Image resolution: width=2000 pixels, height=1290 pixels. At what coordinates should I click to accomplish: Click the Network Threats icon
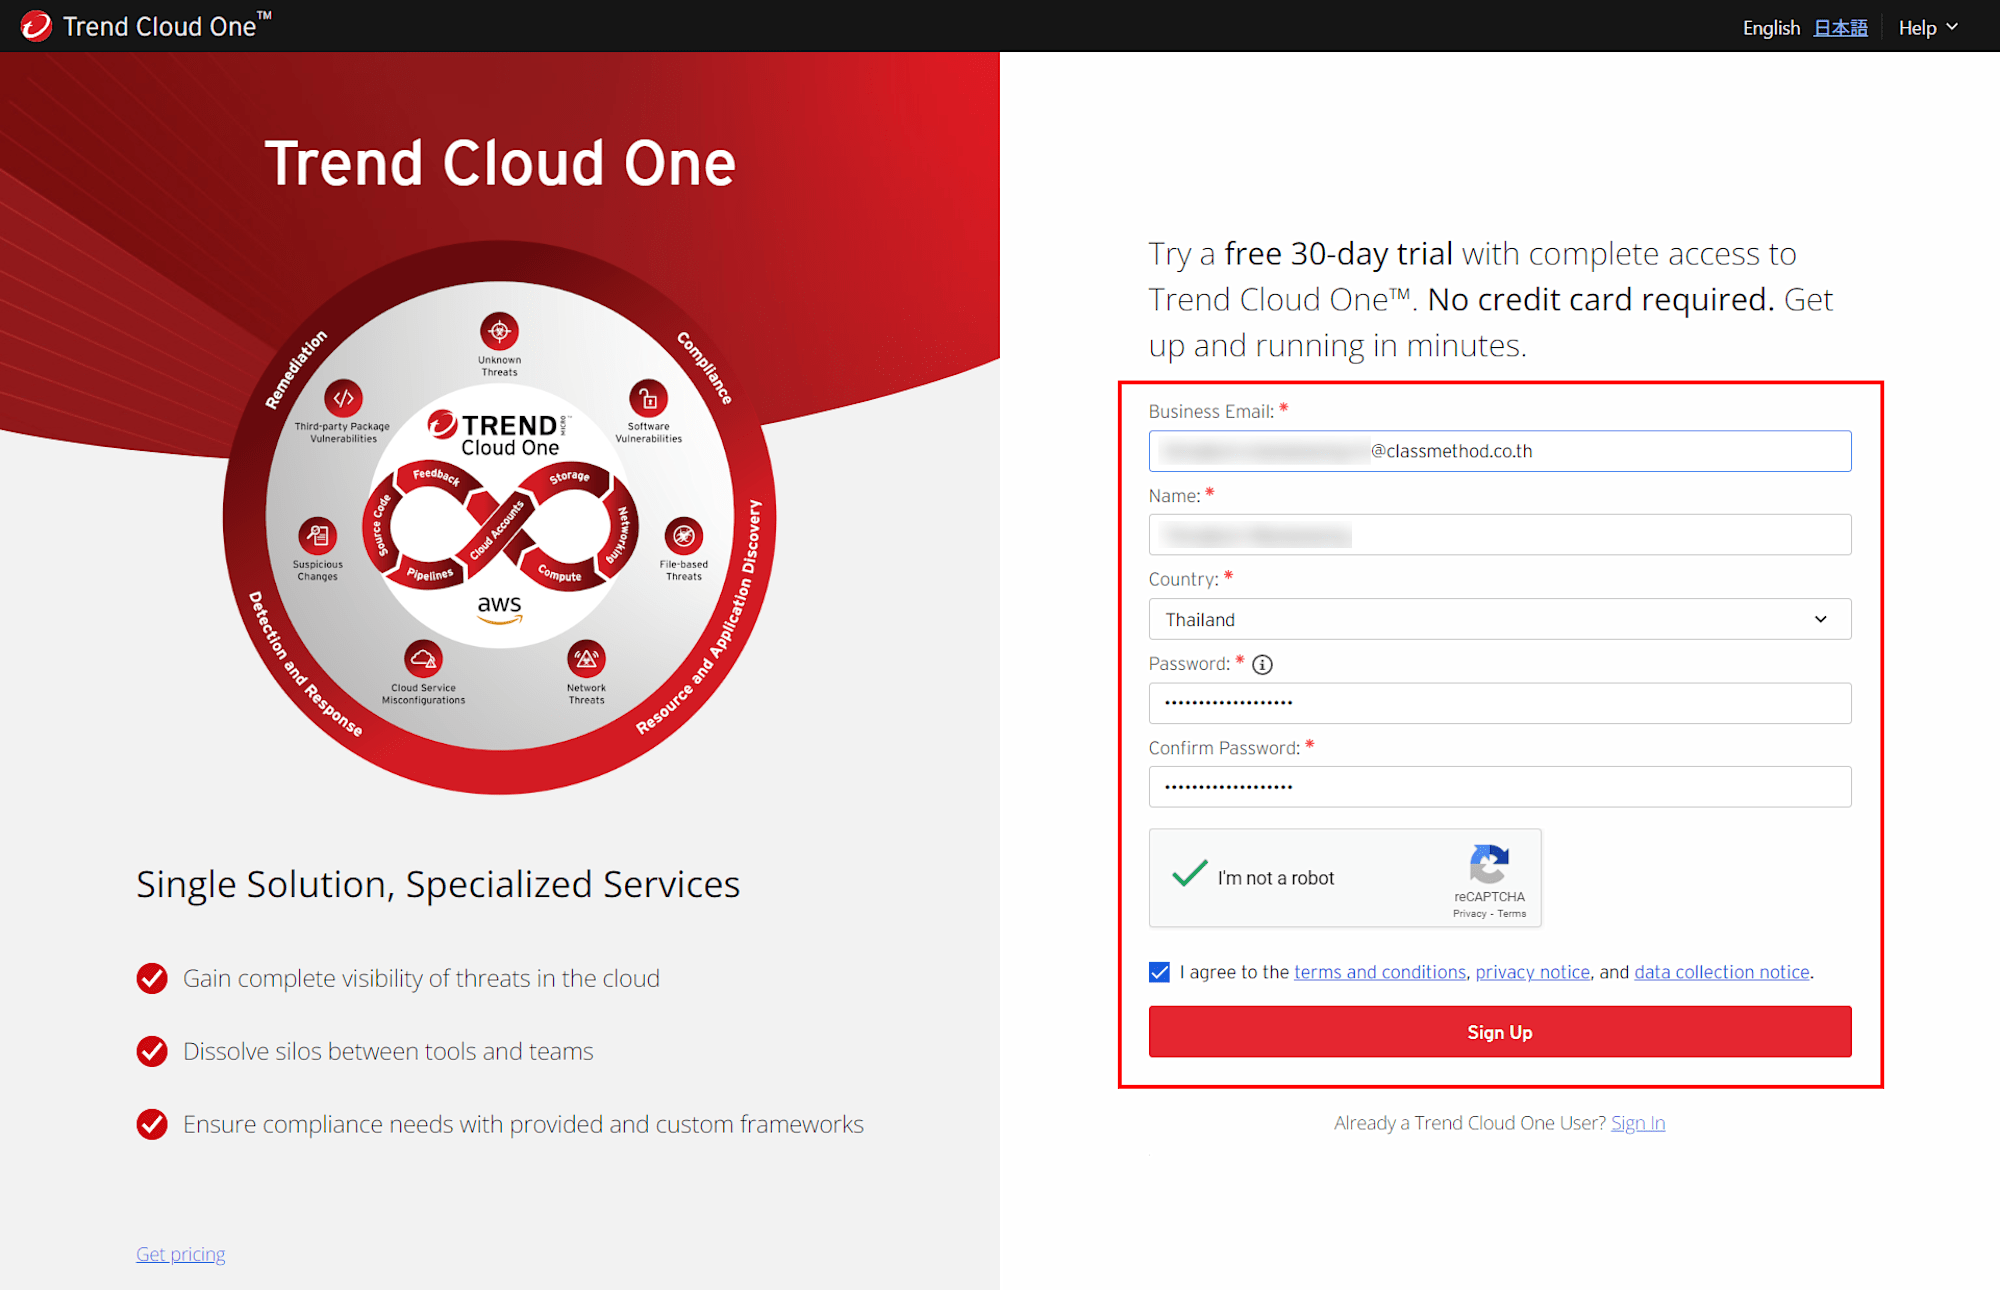click(x=586, y=659)
